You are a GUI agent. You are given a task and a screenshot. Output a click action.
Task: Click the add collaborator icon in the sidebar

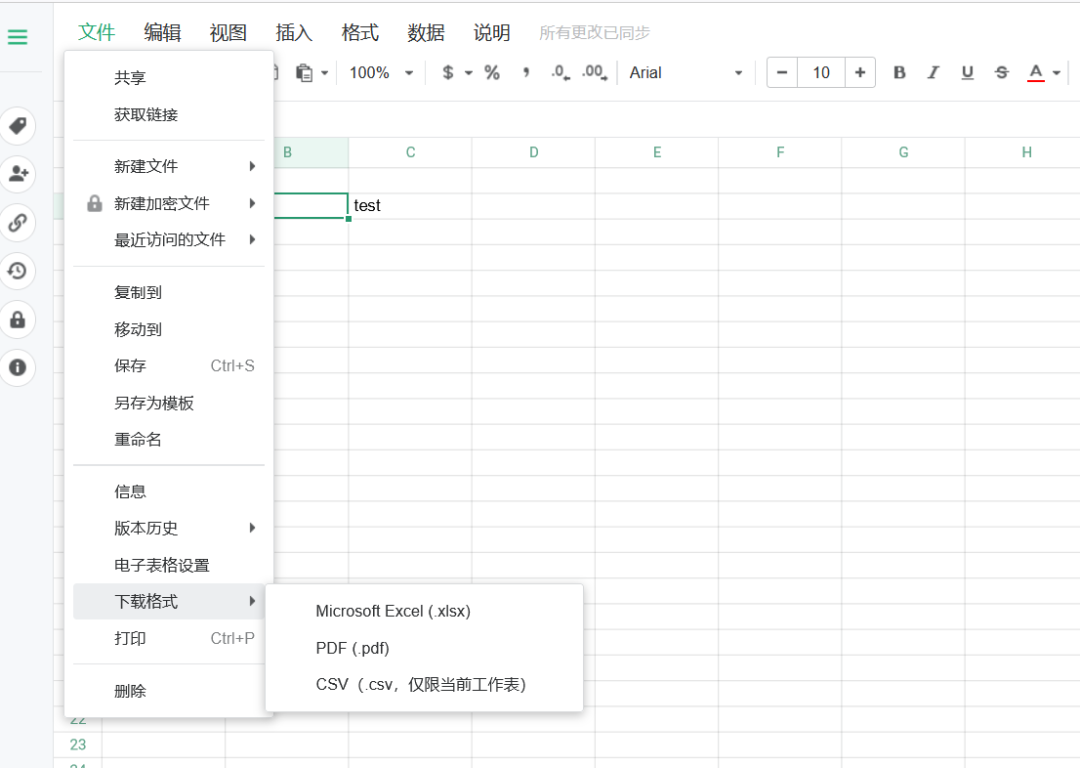pyautogui.click(x=19, y=175)
